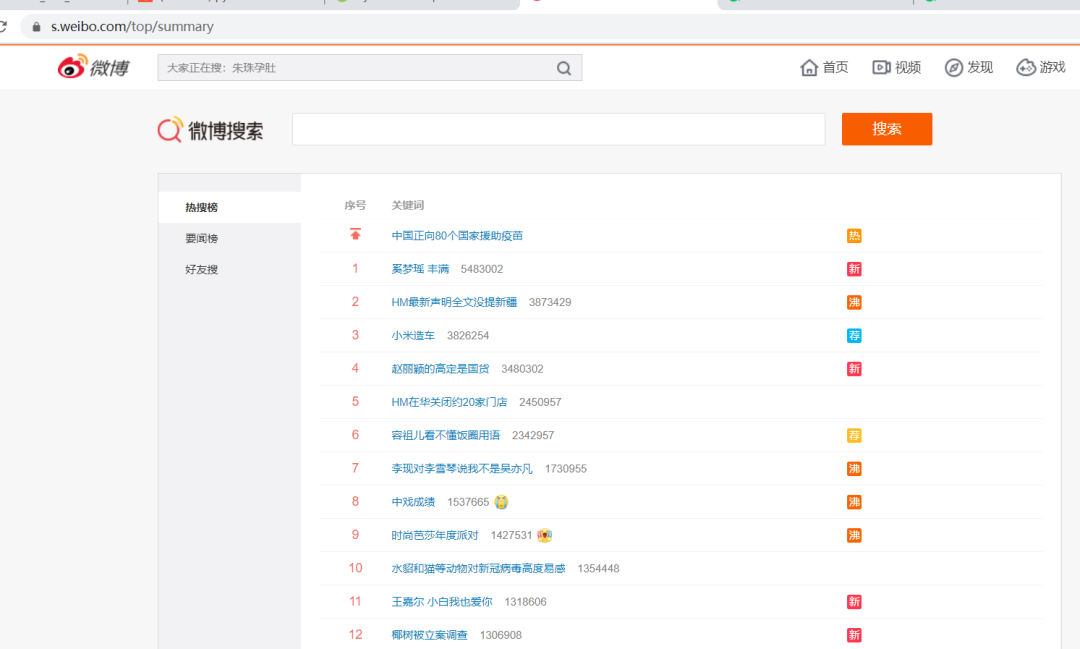Open topic 时尚芭莎年度派对
Image resolution: width=1080 pixels, height=649 pixels.
pyautogui.click(x=435, y=535)
